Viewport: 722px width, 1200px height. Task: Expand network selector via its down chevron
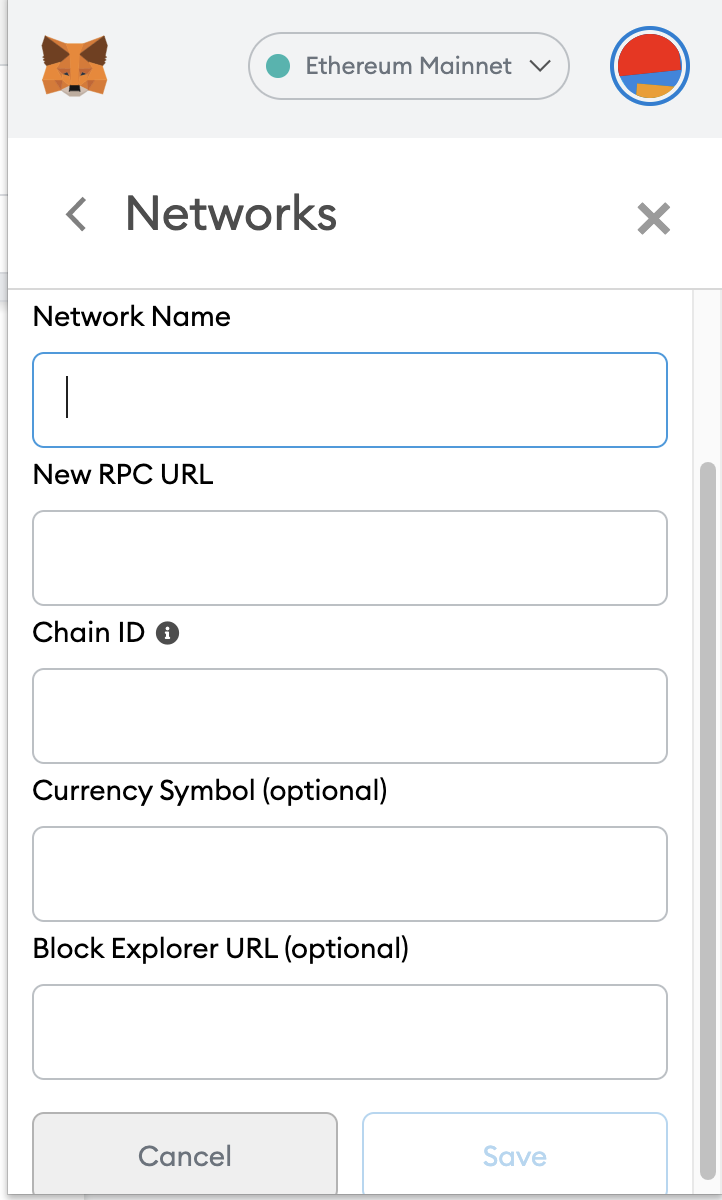[540, 67]
